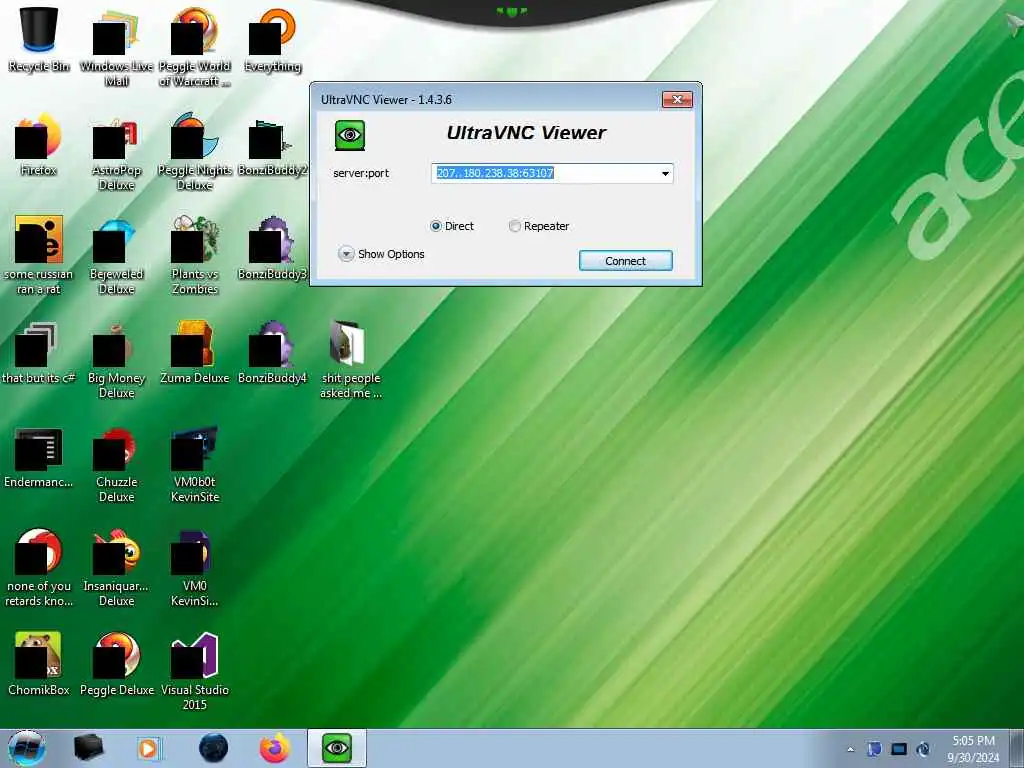Click the UltraVNC eye logo in dialog

coord(350,135)
